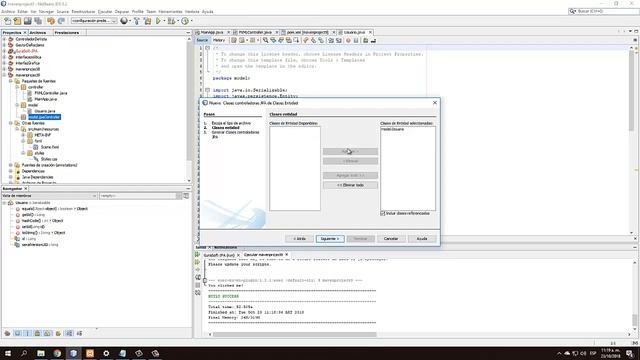Image resolution: width=640 pixels, height=360 pixels.
Task: Toggle the fifth filter icon at the Navigator bottom
Action: pyautogui.click(x=47, y=333)
